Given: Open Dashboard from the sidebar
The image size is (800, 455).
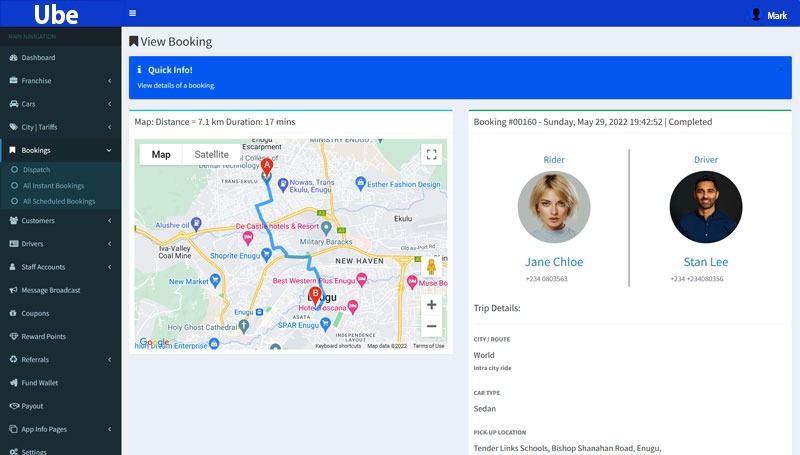Looking at the screenshot, I should coord(38,58).
